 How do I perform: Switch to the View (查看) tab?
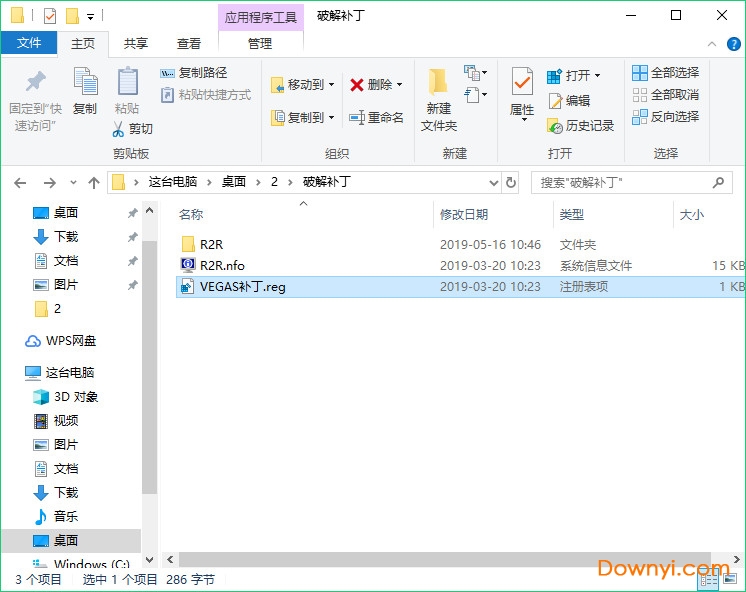tap(189, 44)
